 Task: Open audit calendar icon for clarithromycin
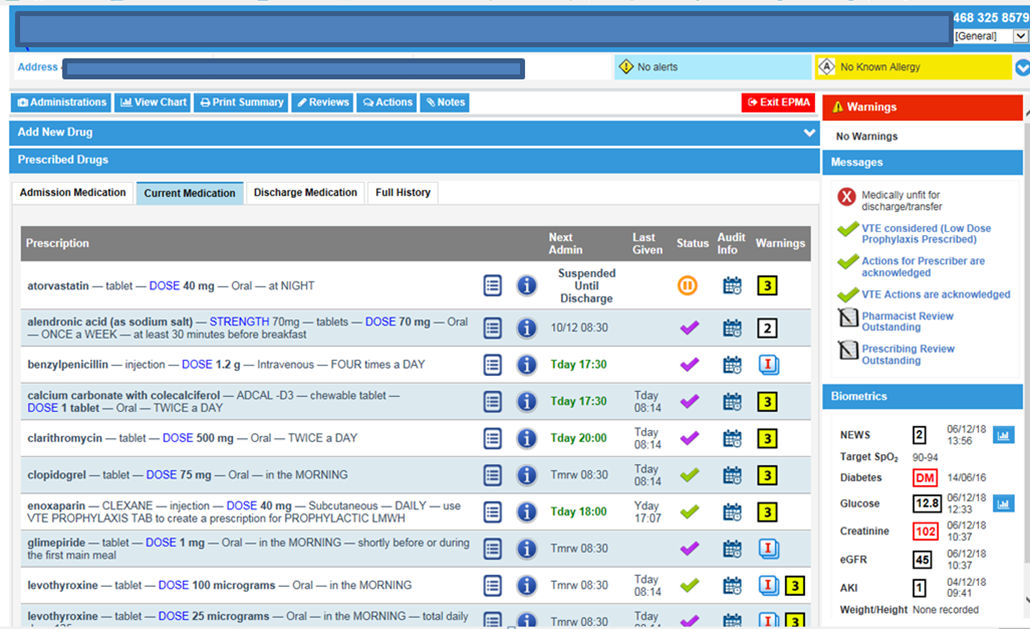[732, 438]
